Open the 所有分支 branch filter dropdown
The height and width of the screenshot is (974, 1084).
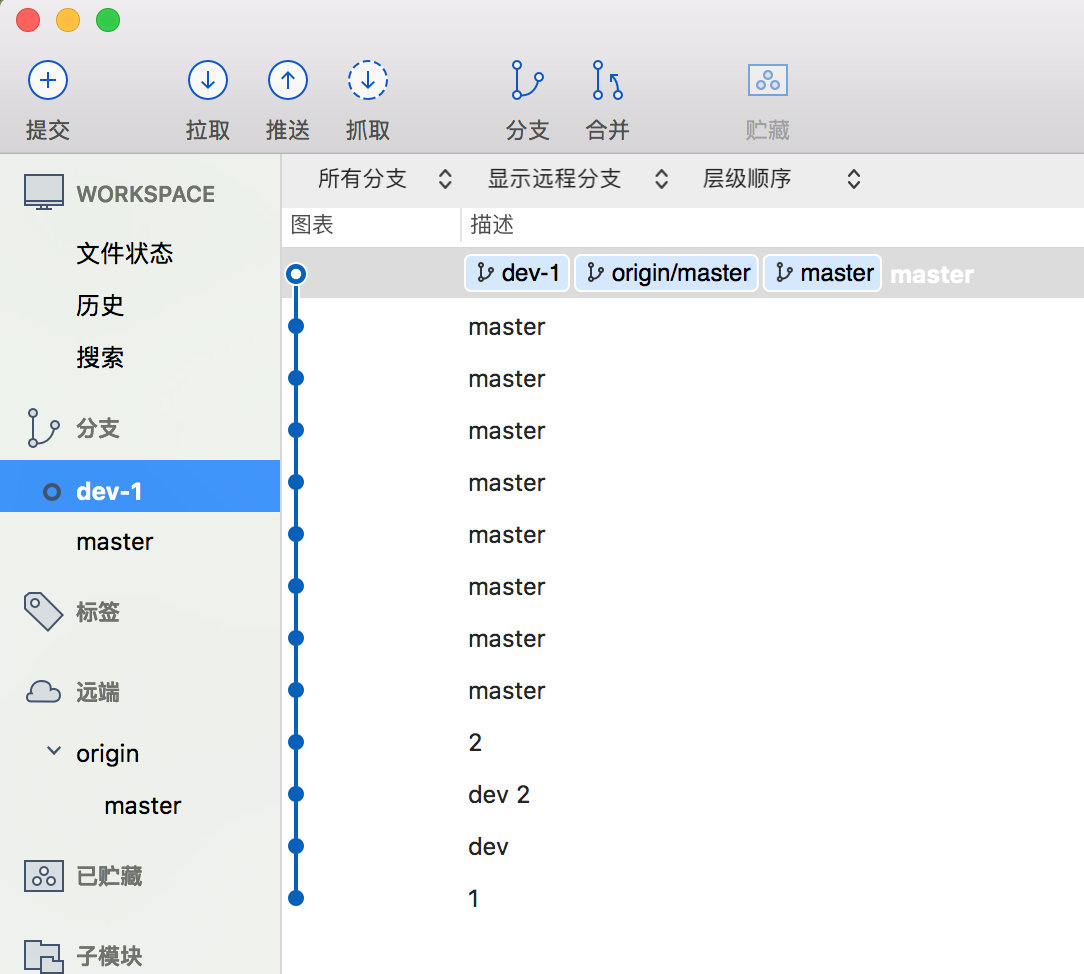[x=385, y=179]
